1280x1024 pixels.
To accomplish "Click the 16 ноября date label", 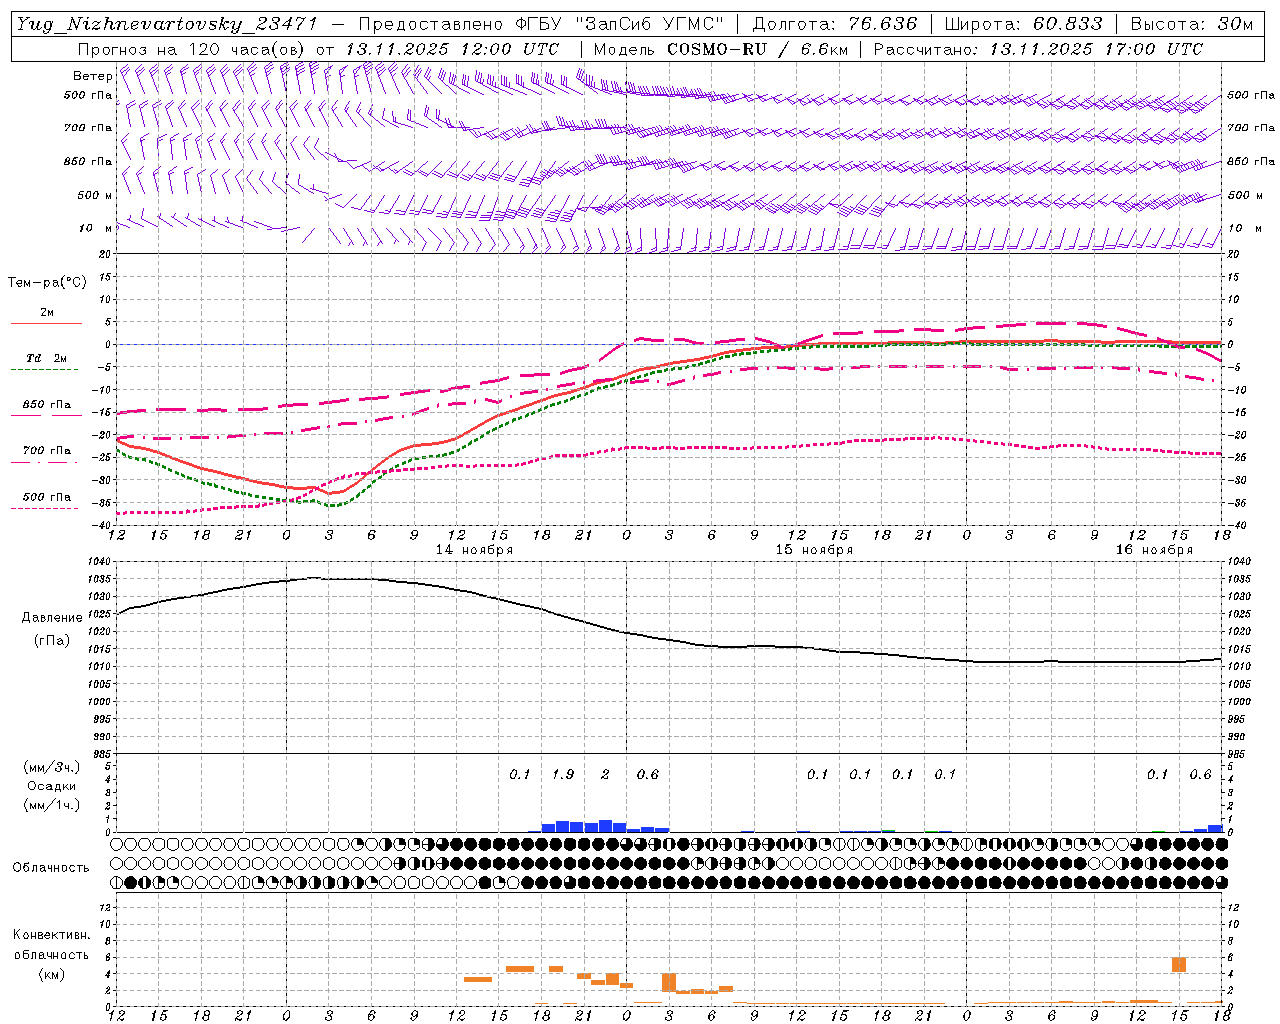I will tap(1154, 550).
